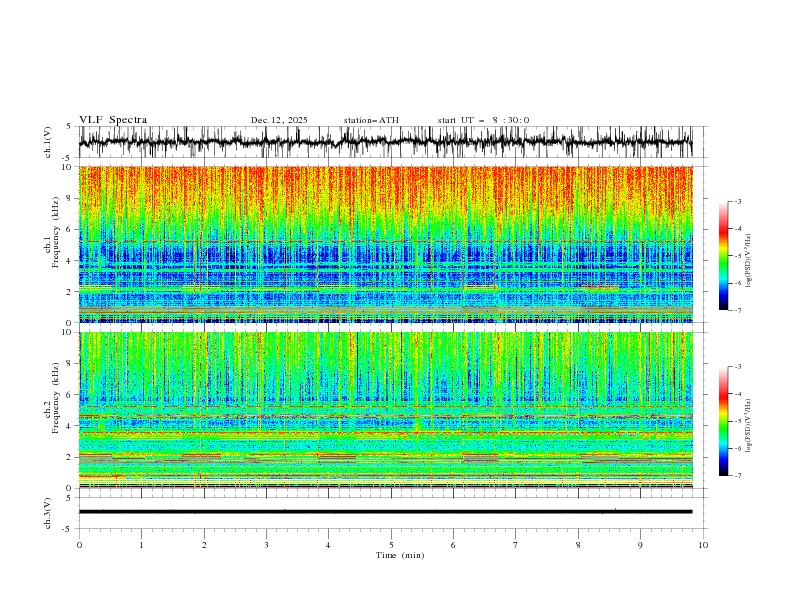Click the "8" frequency tick on ch.2 spectrogram
The width and height of the screenshot is (792, 612).
[x=70, y=363]
